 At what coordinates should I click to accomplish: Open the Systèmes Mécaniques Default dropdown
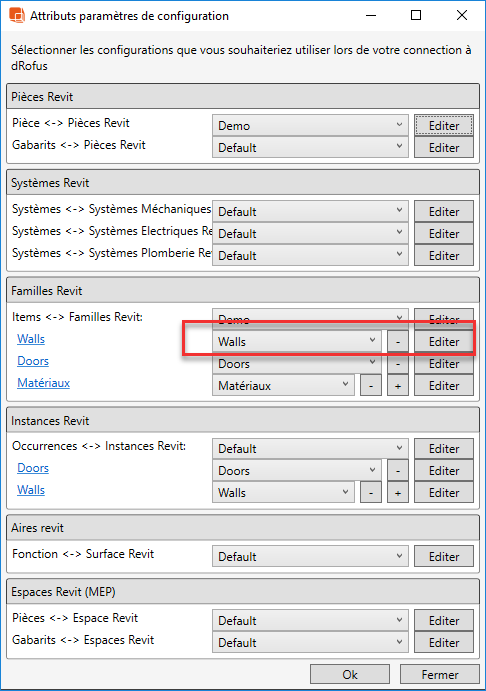pyautogui.click(x=310, y=212)
